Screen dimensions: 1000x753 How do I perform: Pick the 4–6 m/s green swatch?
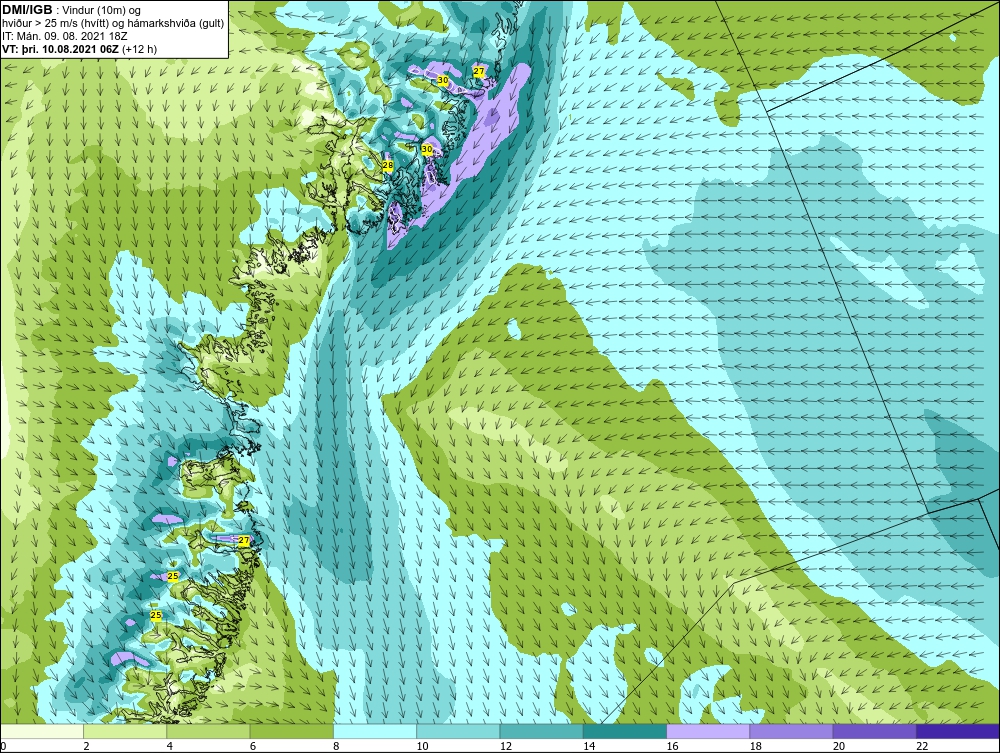tap(208, 731)
